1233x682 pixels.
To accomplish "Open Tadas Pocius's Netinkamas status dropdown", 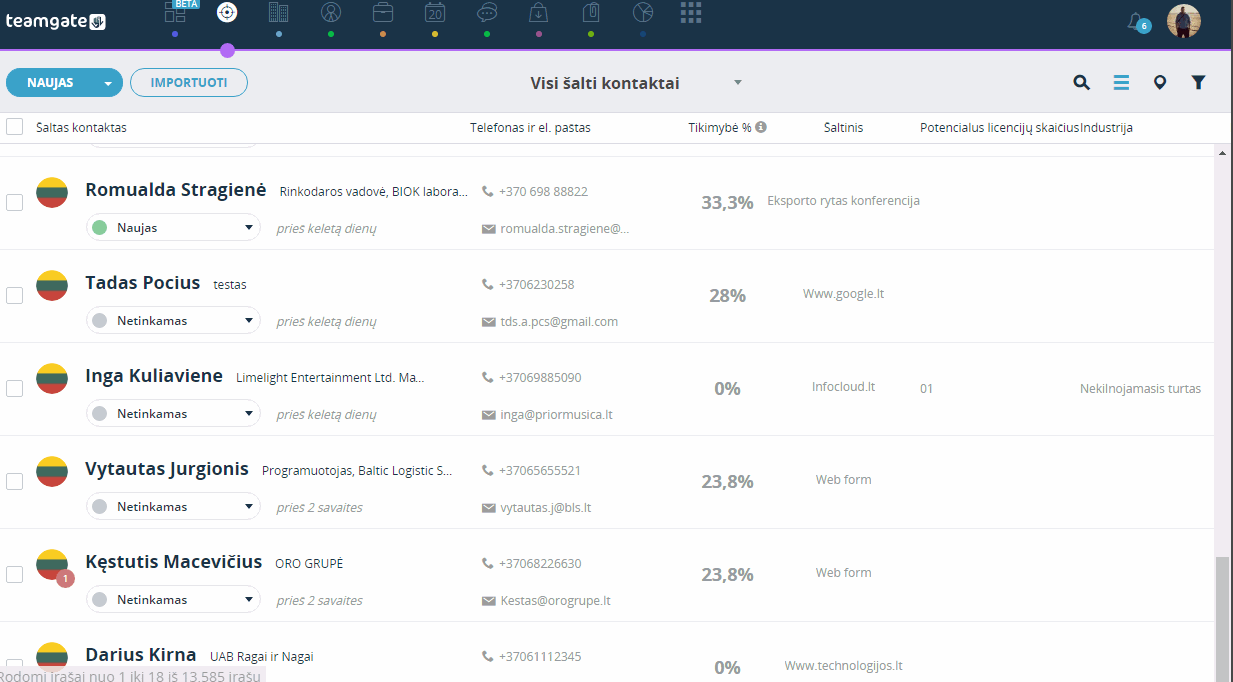I will pyautogui.click(x=173, y=321).
